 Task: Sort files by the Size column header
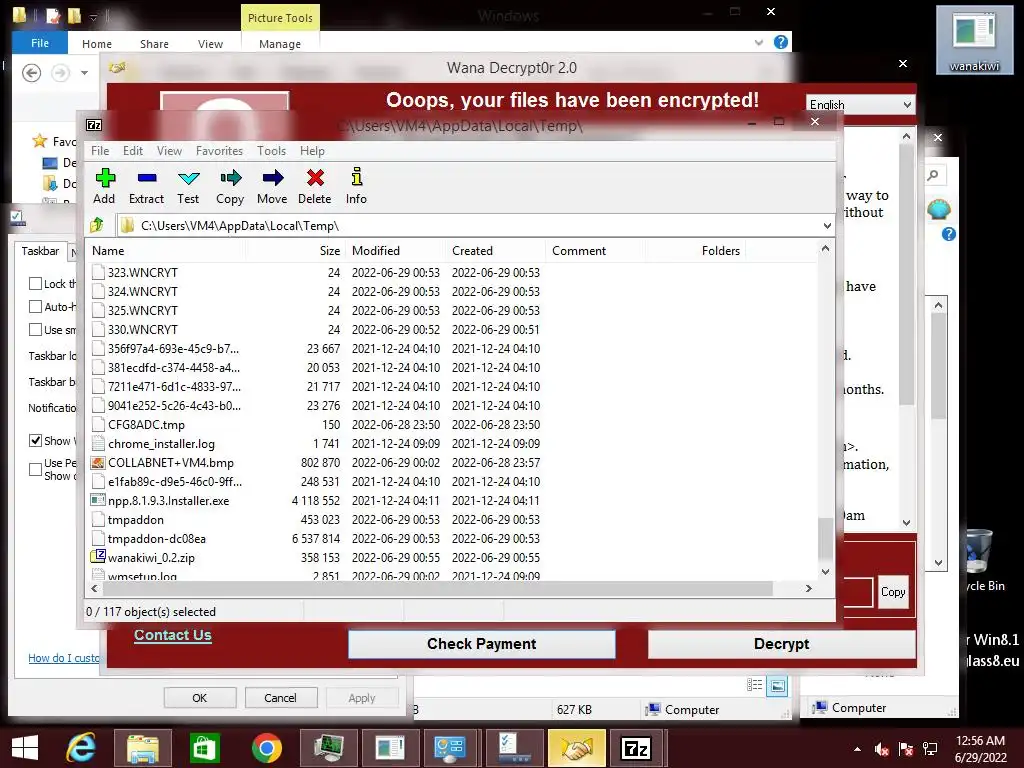pyautogui.click(x=294, y=251)
